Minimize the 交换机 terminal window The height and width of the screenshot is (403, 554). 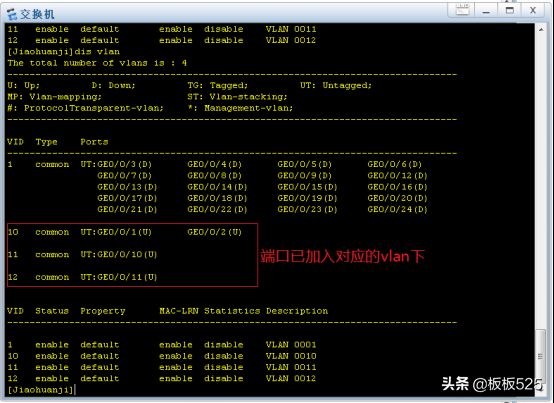[486, 10]
